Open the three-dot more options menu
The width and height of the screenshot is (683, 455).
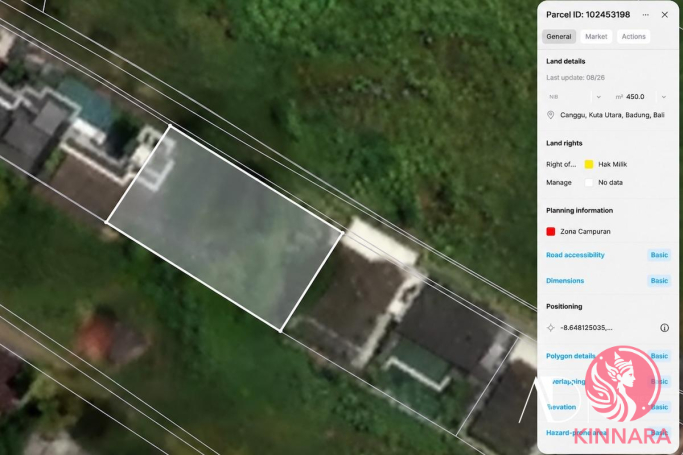pos(646,15)
